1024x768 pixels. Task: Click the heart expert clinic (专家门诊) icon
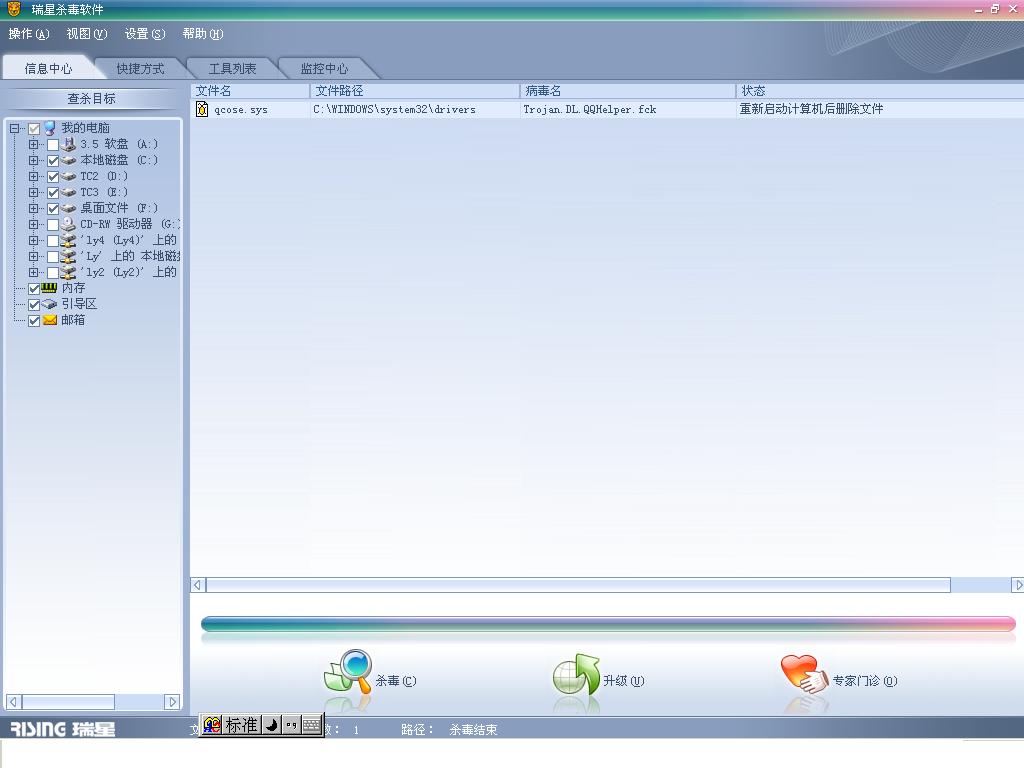click(x=804, y=675)
